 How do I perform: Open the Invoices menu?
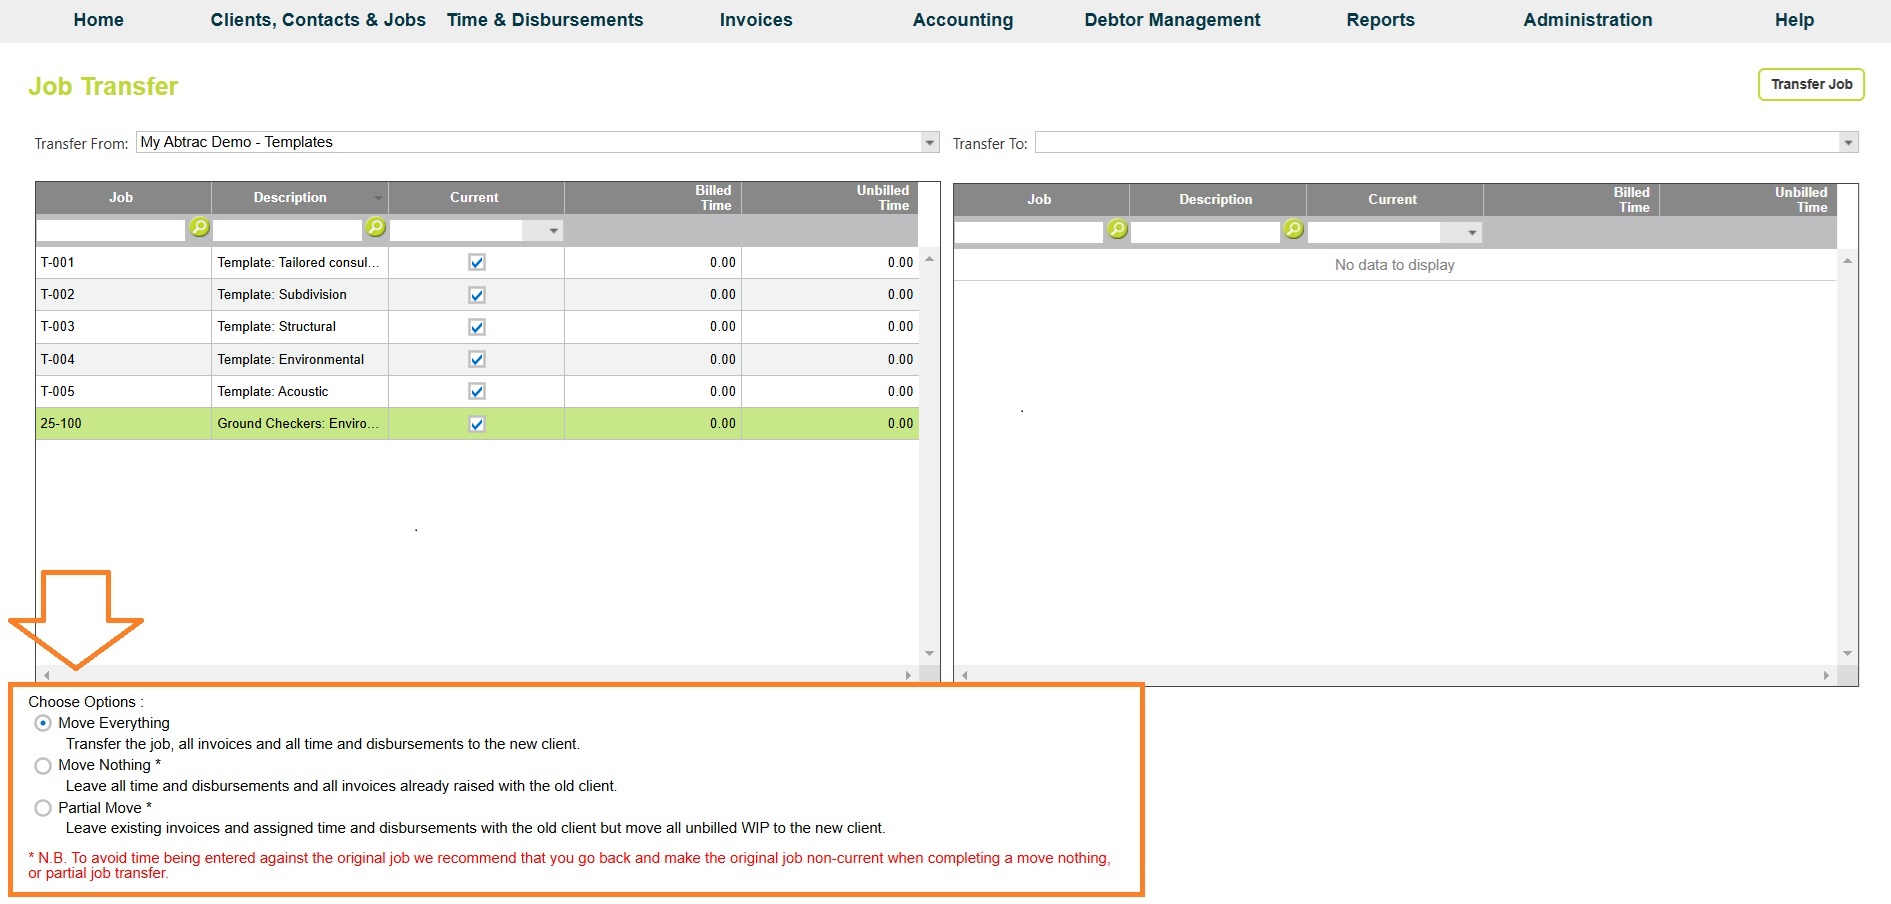point(755,20)
